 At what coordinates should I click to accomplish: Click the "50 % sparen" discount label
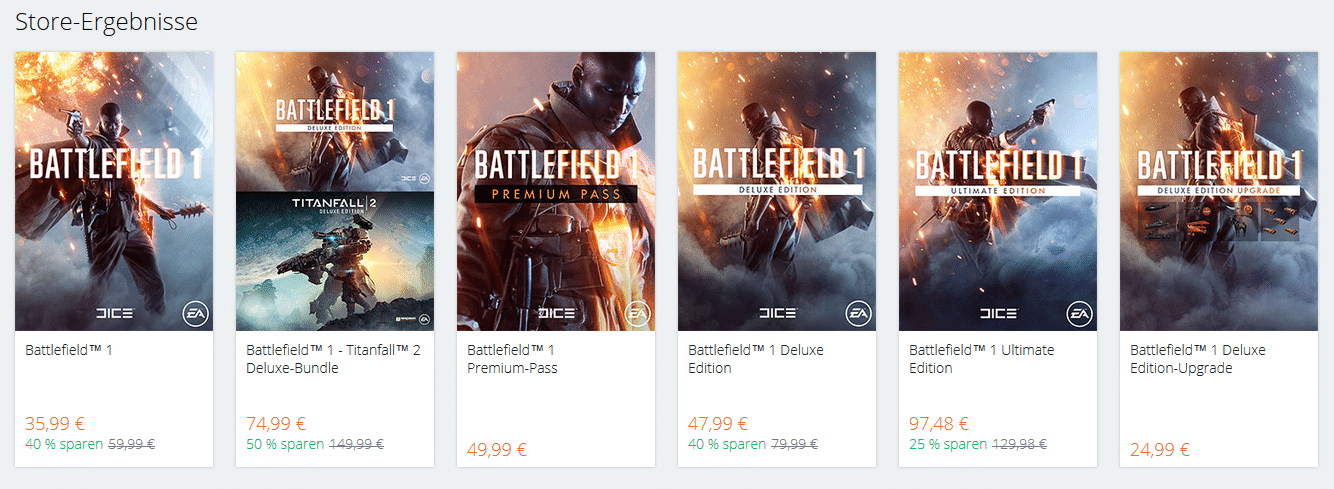pos(285,444)
